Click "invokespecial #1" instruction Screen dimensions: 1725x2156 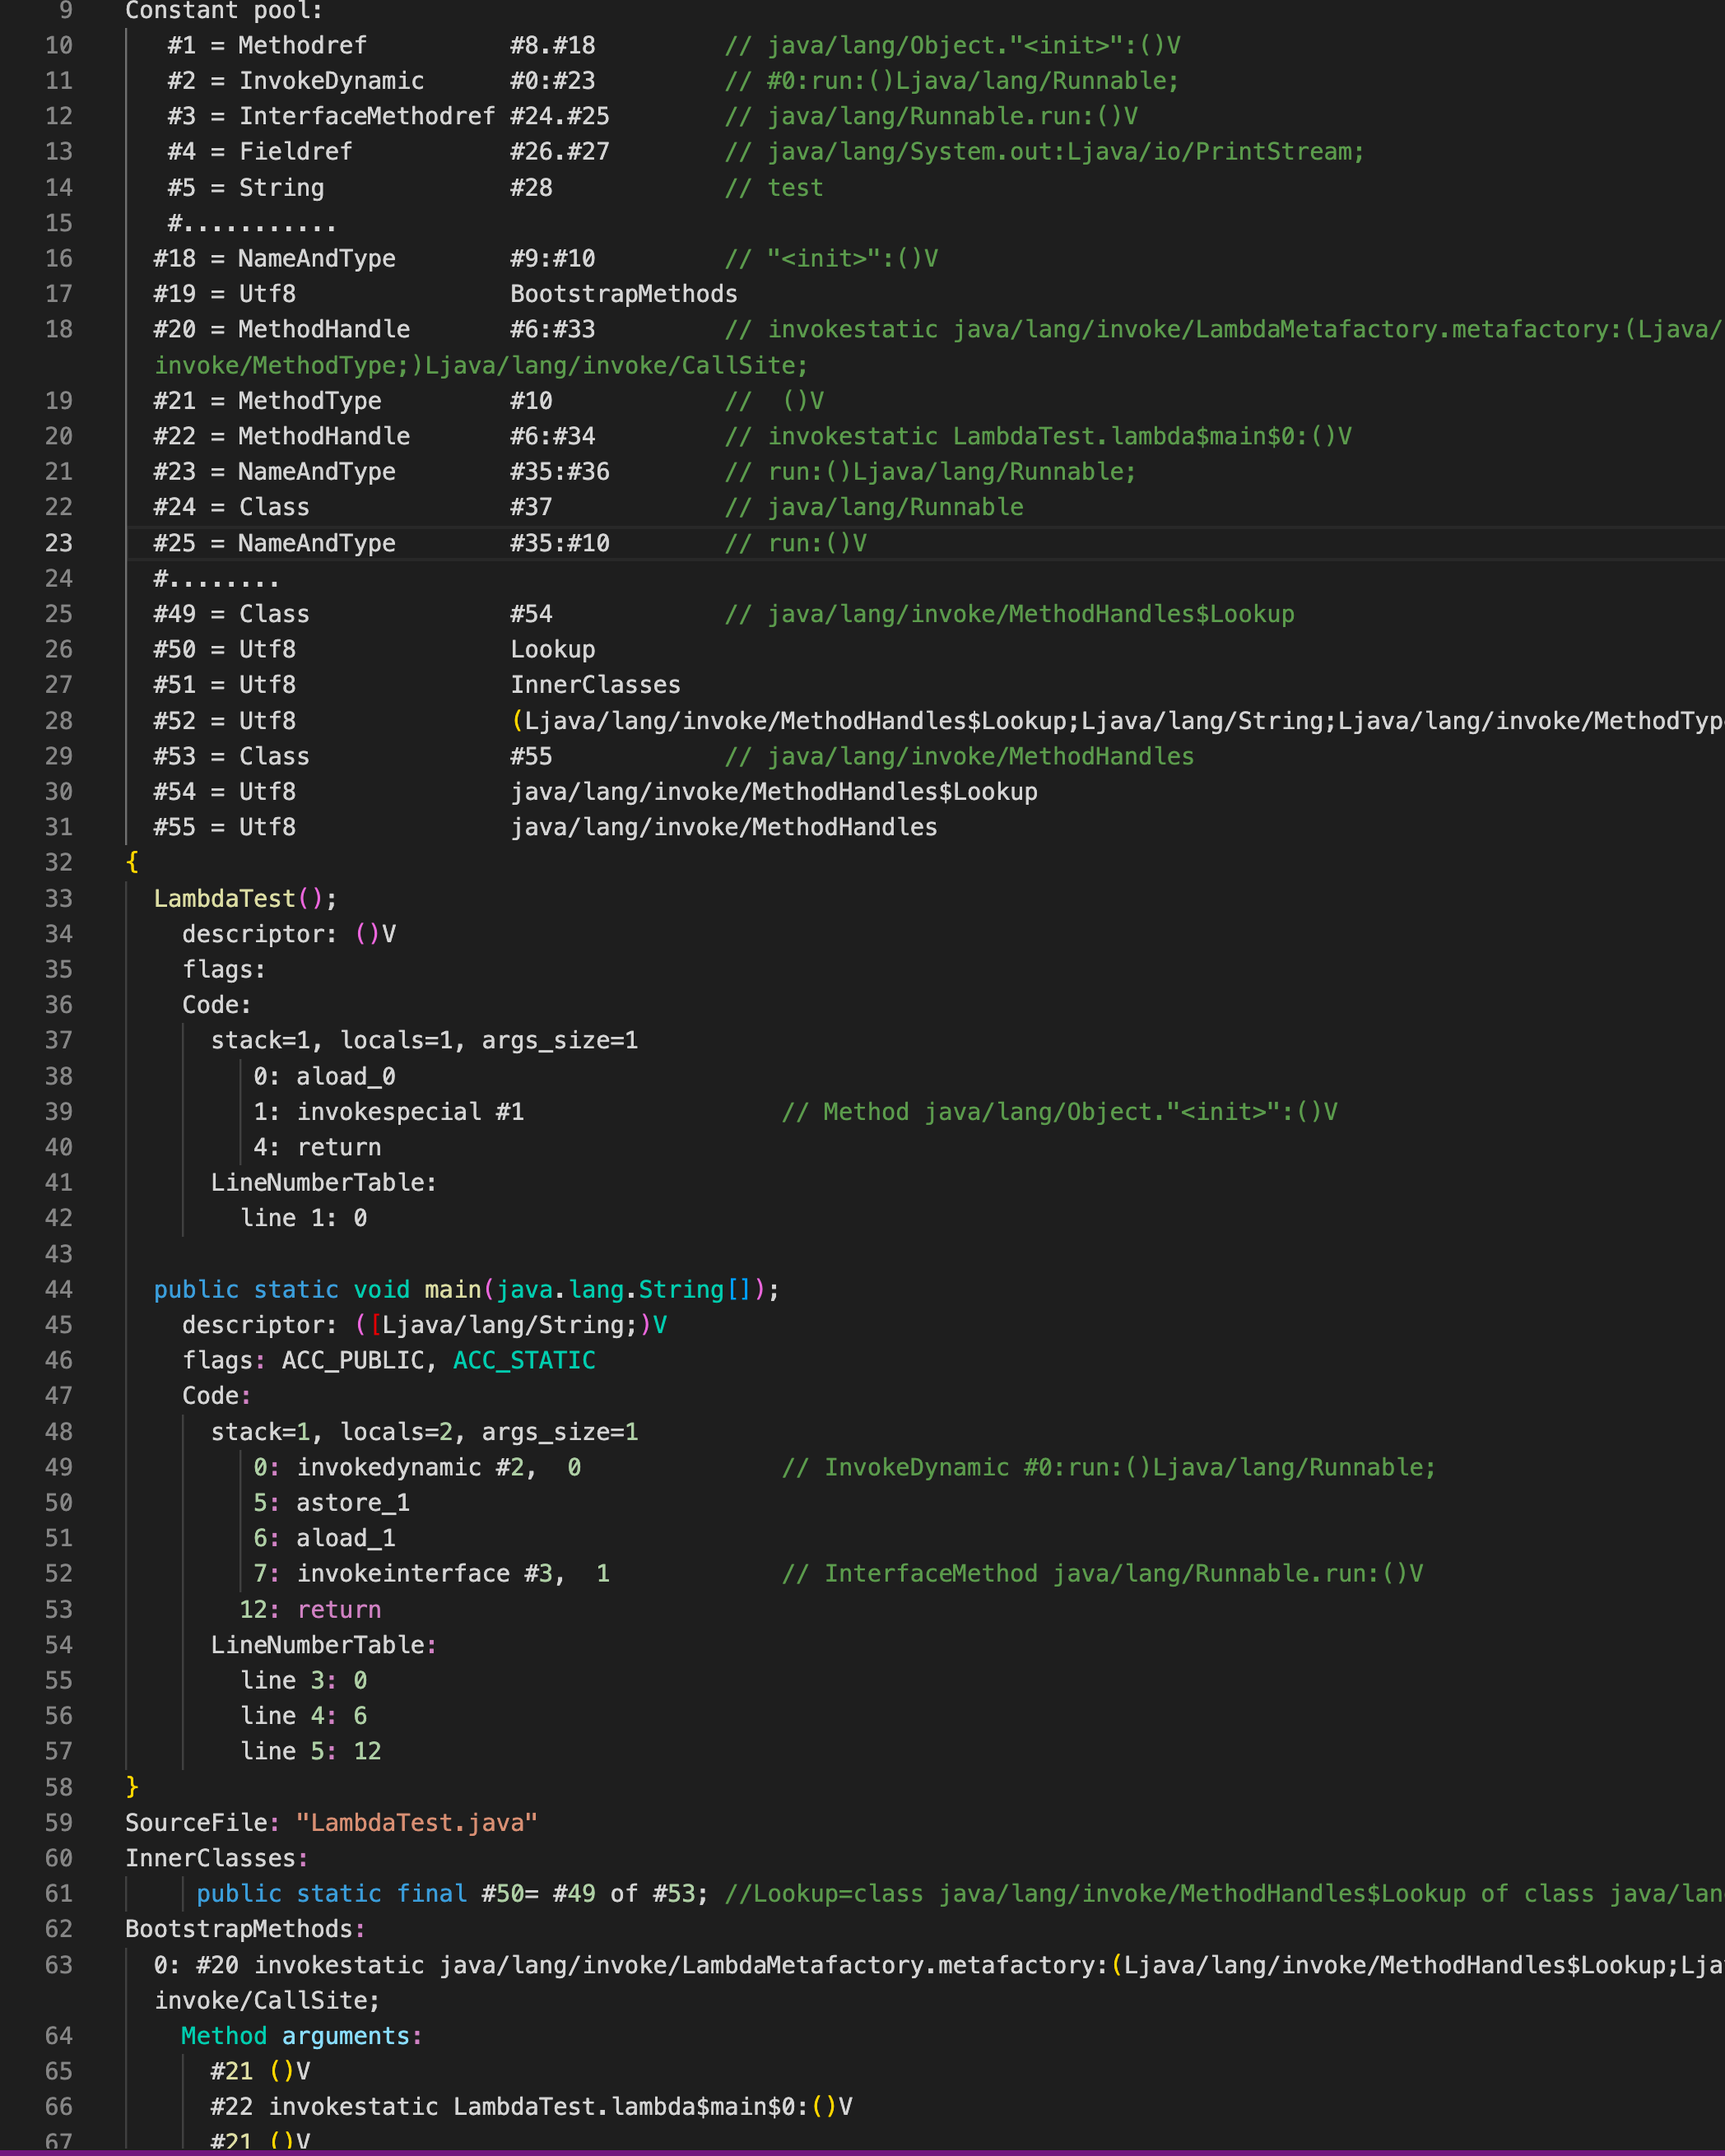(x=410, y=1112)
